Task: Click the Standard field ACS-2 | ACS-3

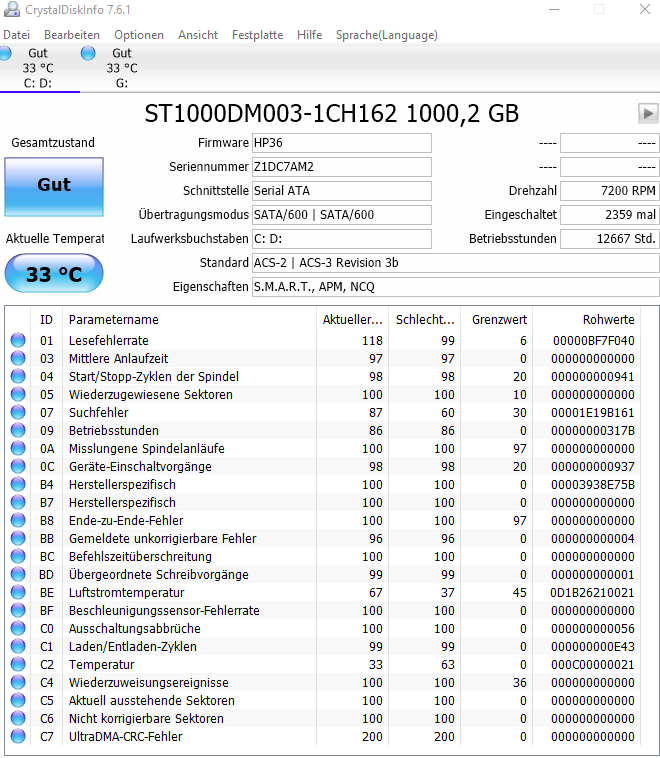Action: pos(455,262)
